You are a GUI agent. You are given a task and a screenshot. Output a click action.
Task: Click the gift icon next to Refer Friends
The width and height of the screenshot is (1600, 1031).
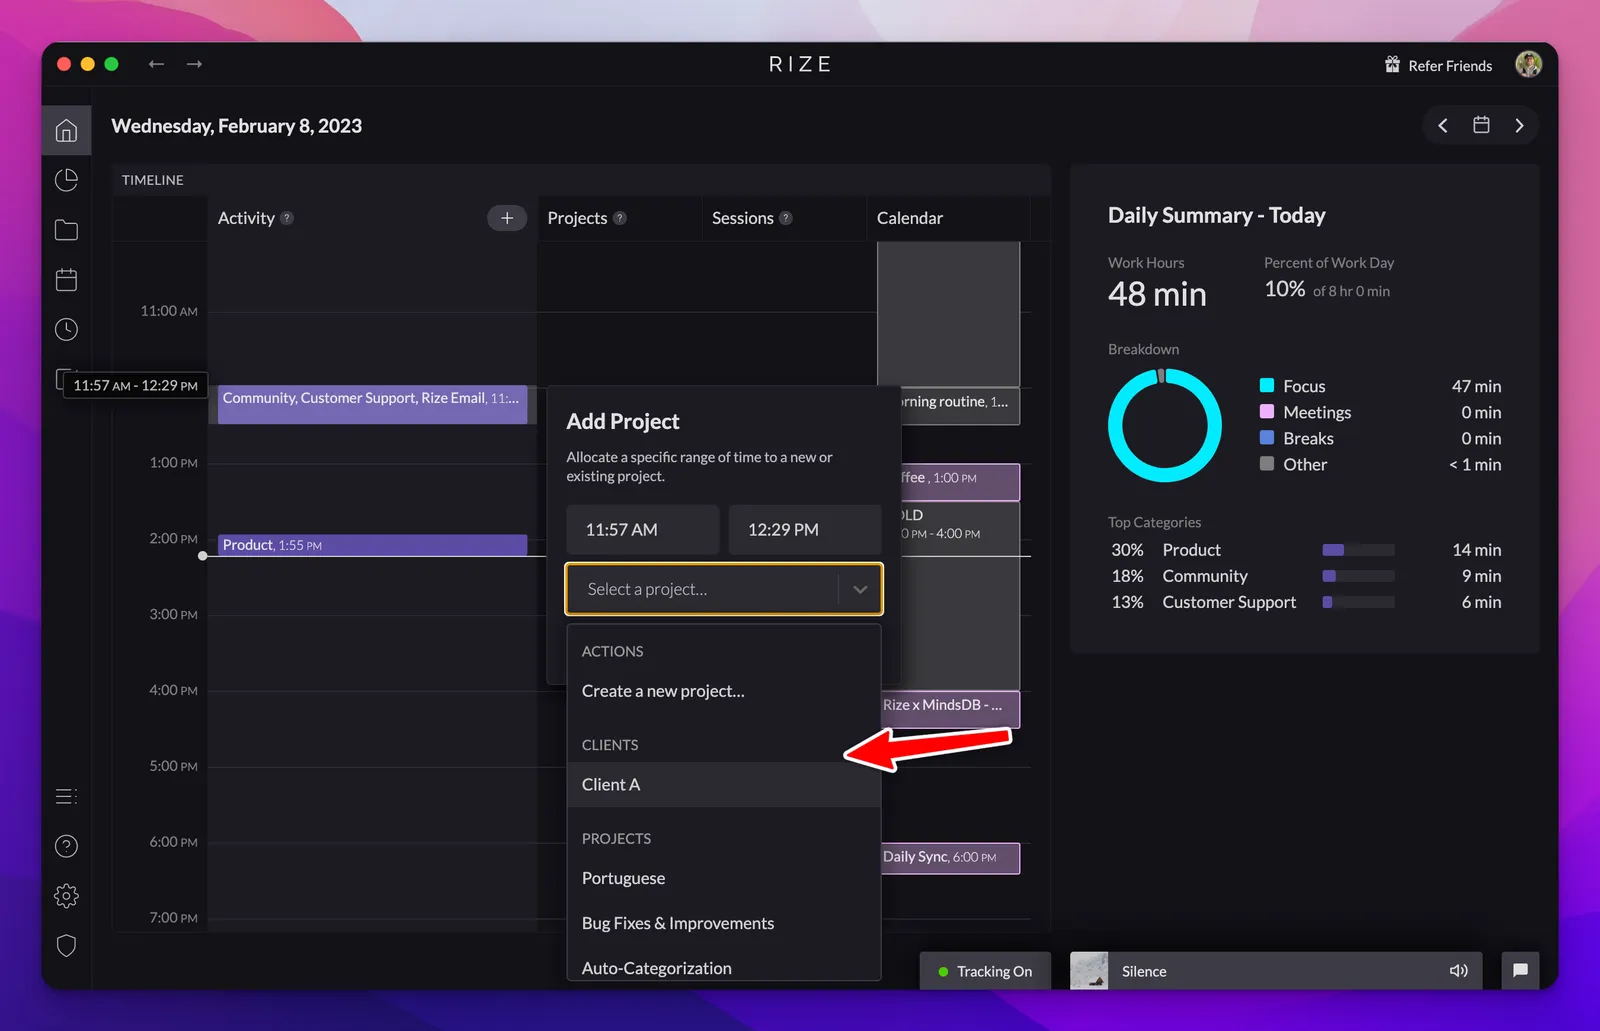click(x=1392, y=65)
